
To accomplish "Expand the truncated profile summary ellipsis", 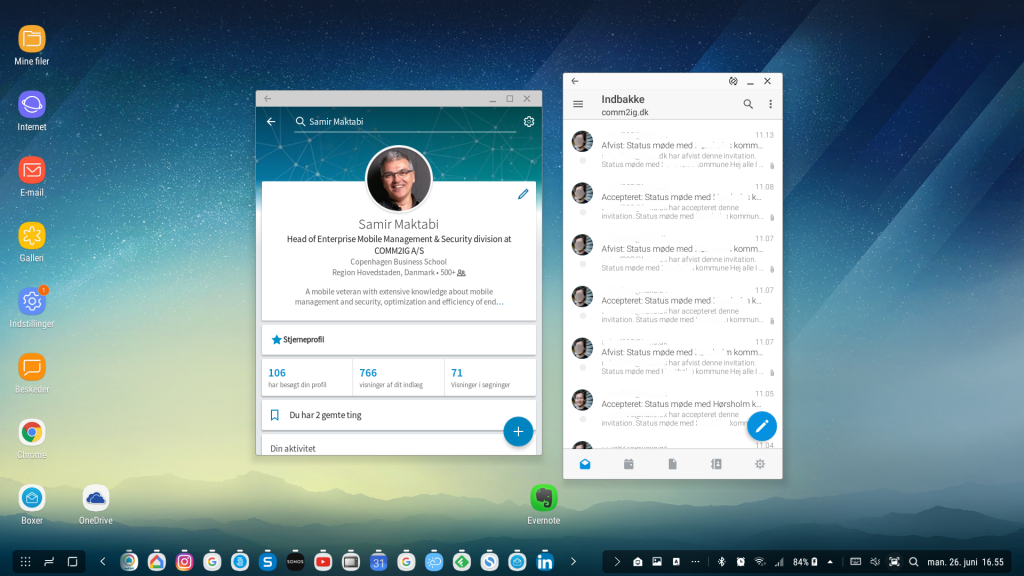I will (500, 302).
